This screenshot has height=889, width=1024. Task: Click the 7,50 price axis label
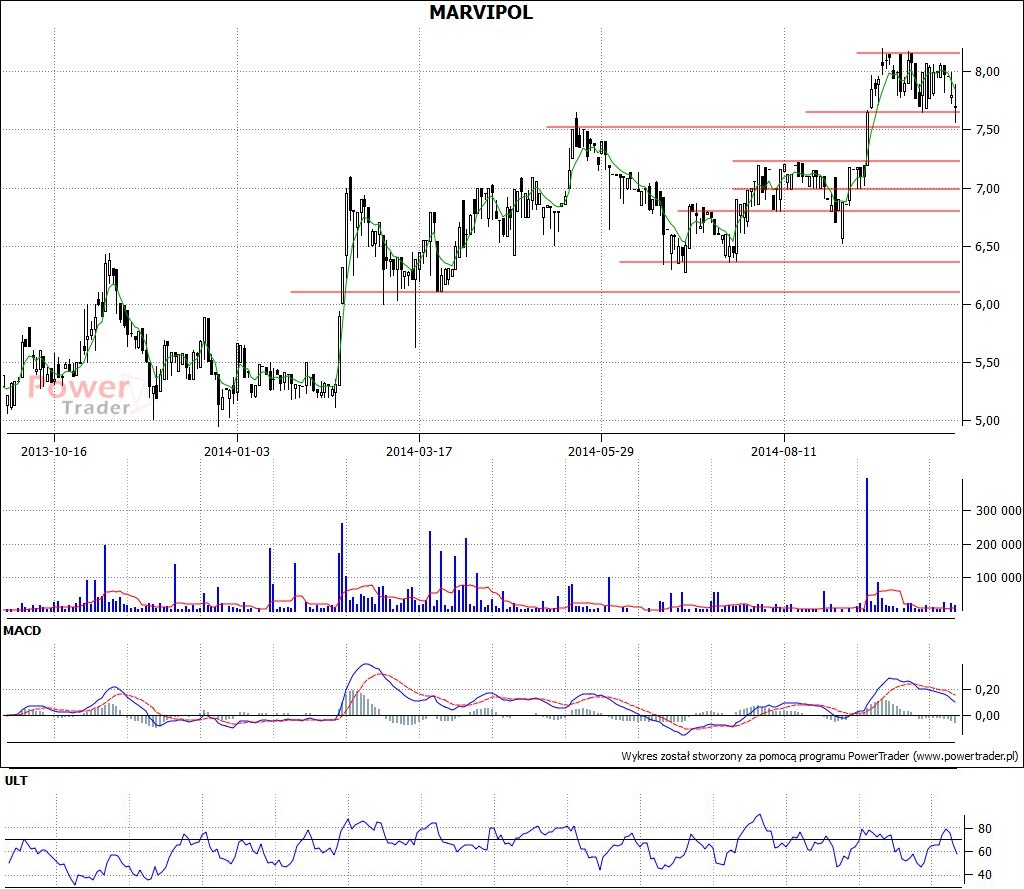click(x=987, y=130)
